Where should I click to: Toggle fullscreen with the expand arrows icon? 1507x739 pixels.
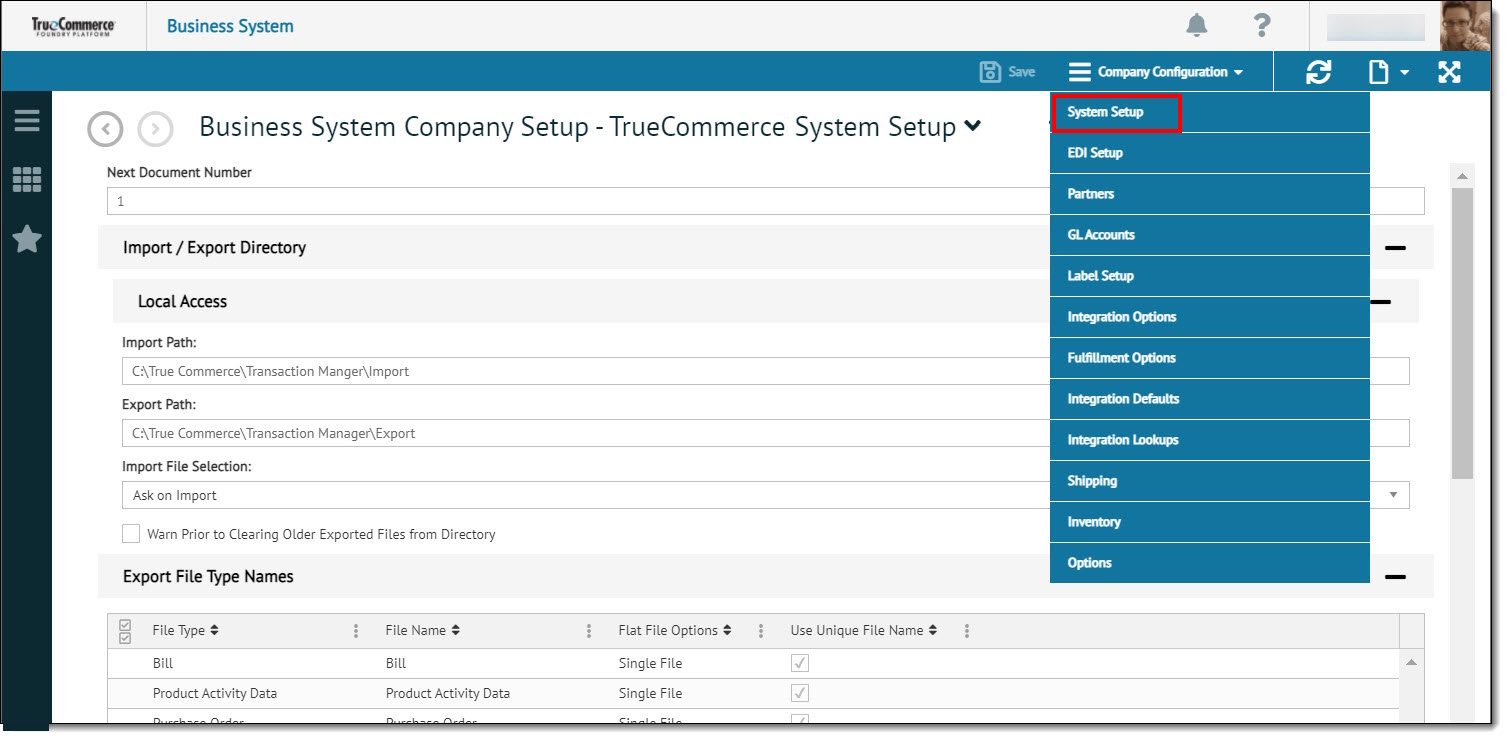(1449, 72)
